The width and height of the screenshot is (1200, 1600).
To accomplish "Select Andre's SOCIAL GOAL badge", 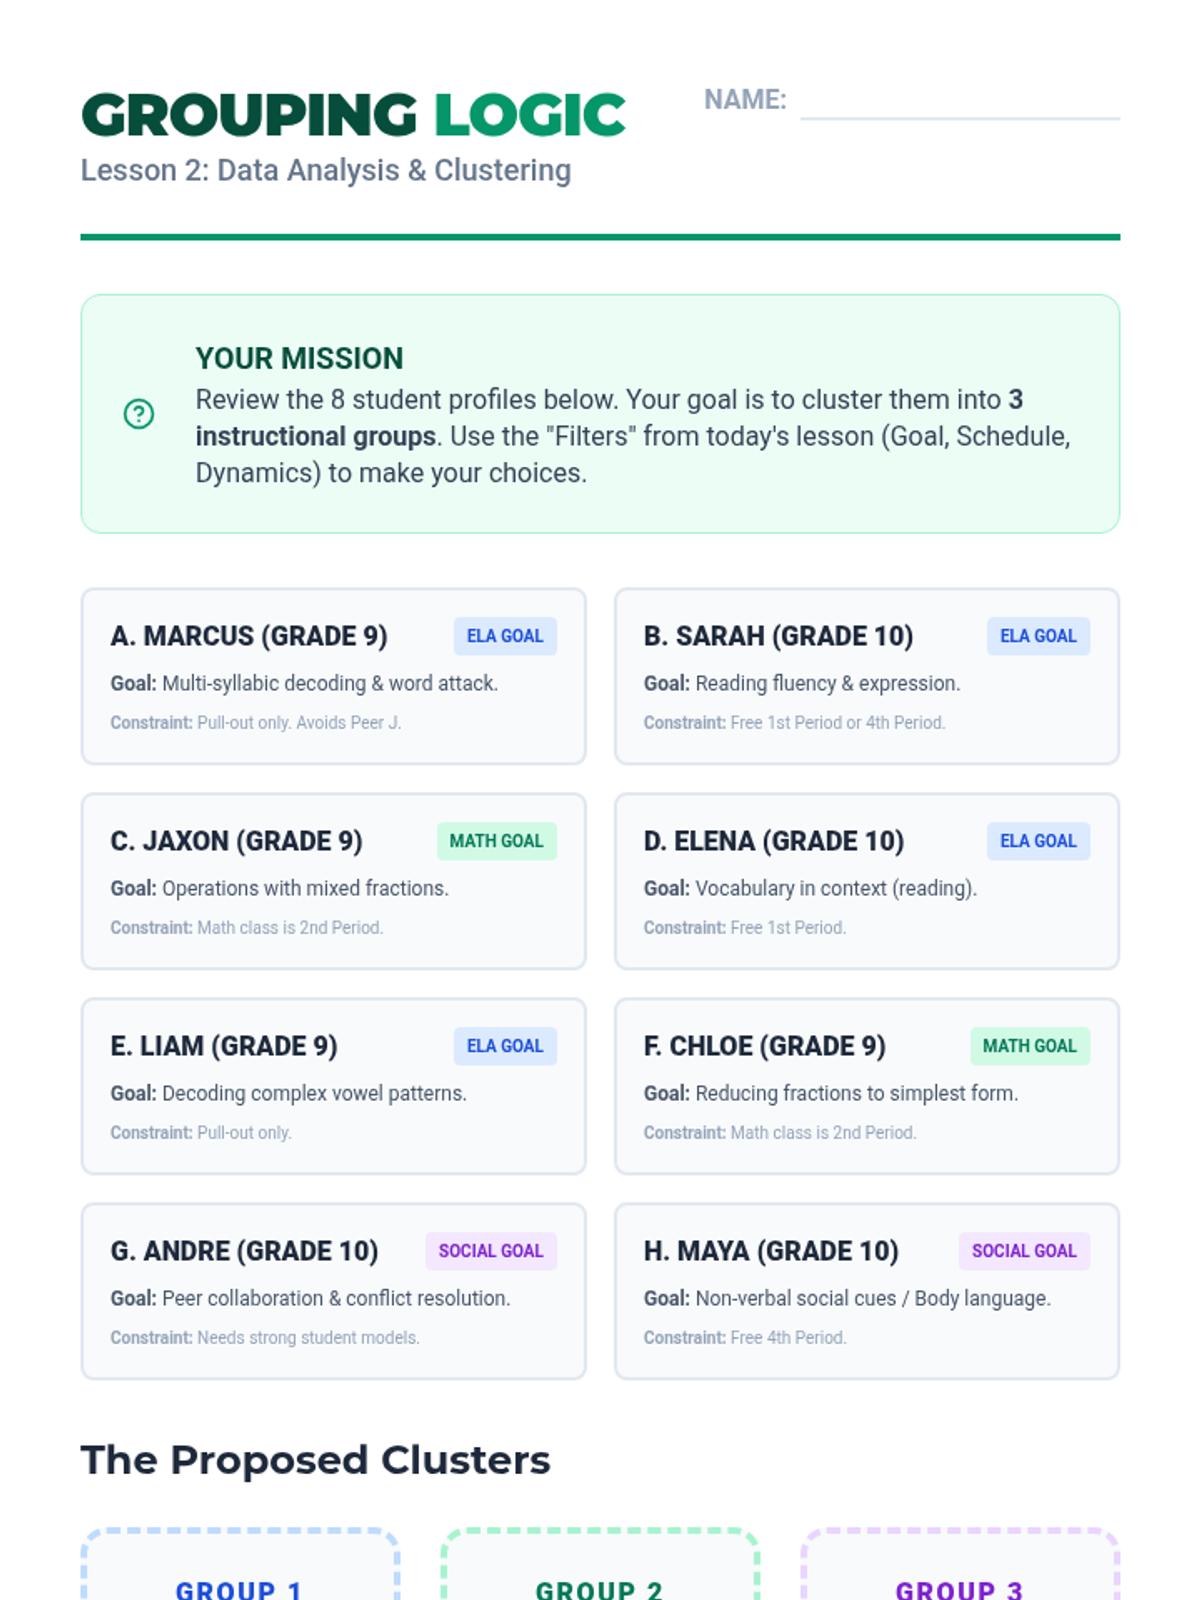I will (x=490, y=1251).
